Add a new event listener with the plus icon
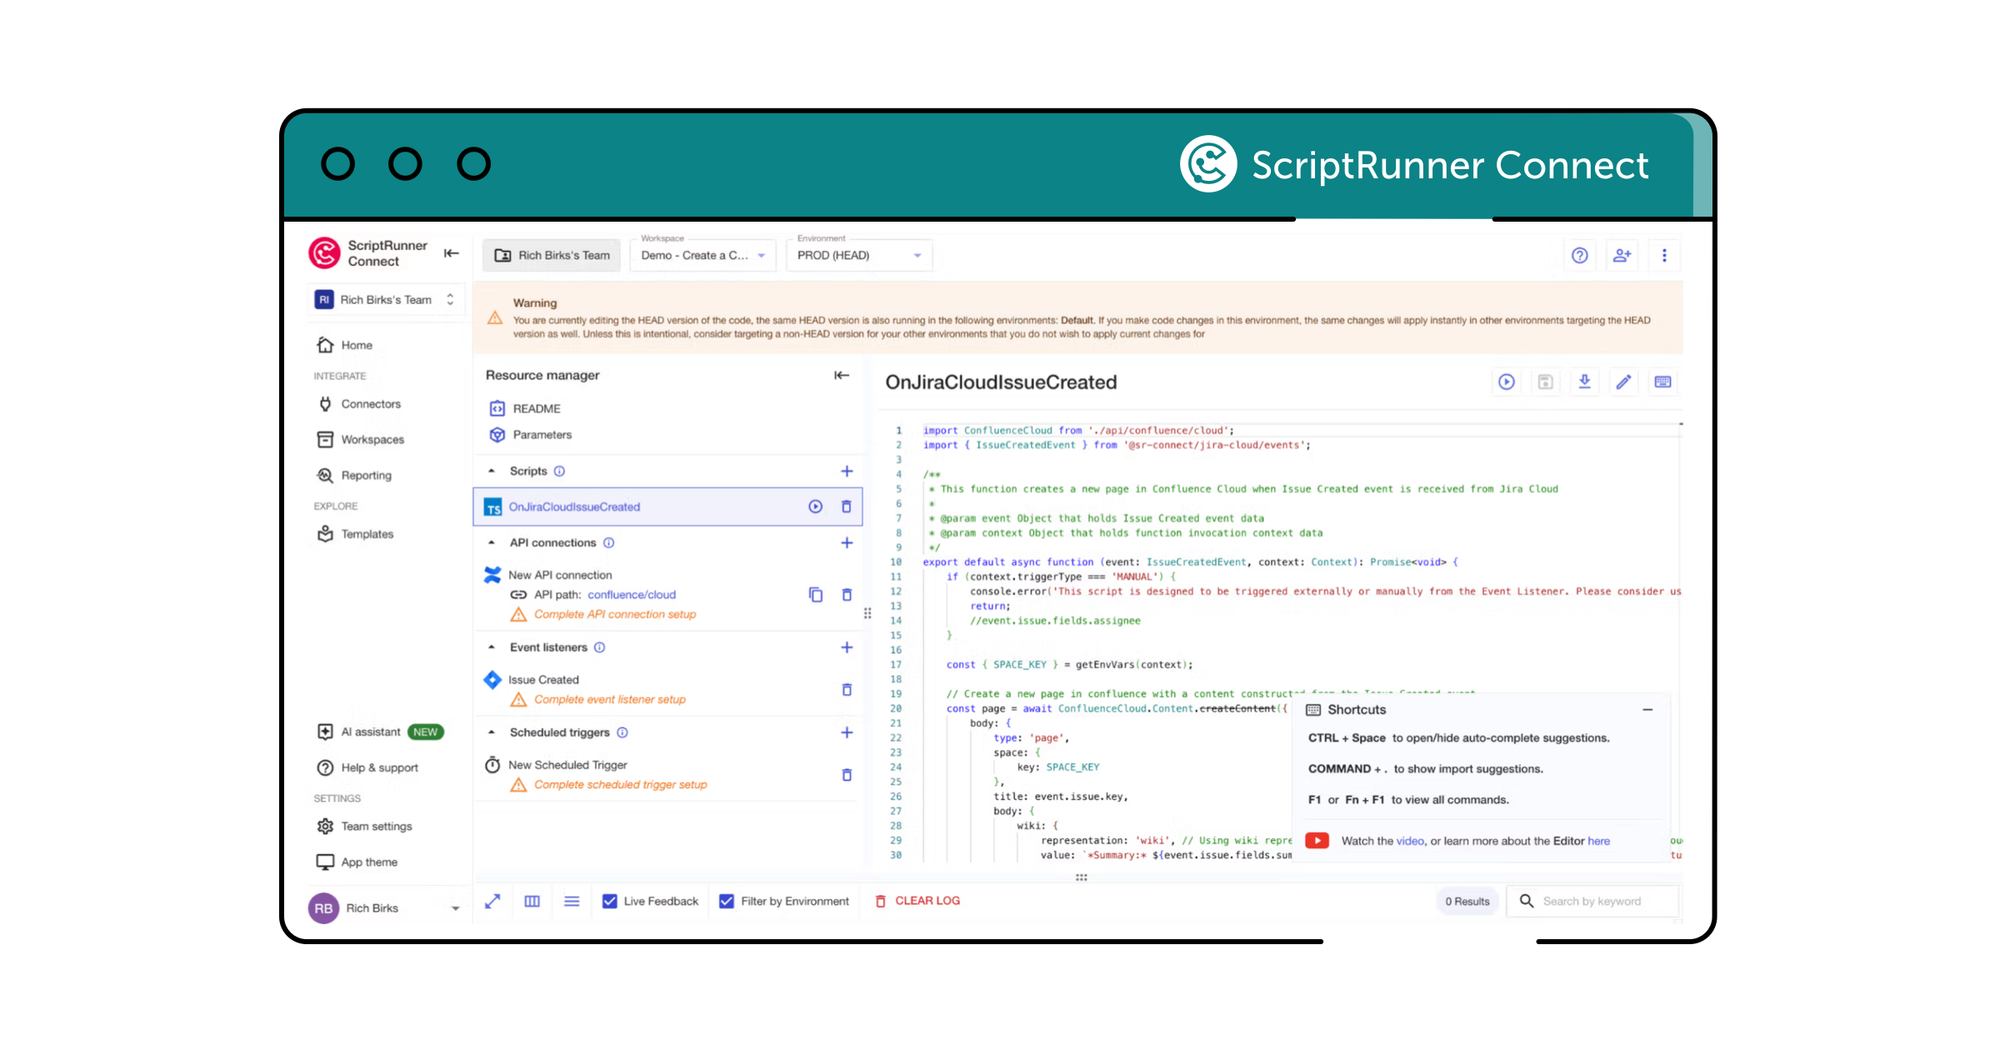Screen dimensions: 2000x1050 (x=847, y=648)
